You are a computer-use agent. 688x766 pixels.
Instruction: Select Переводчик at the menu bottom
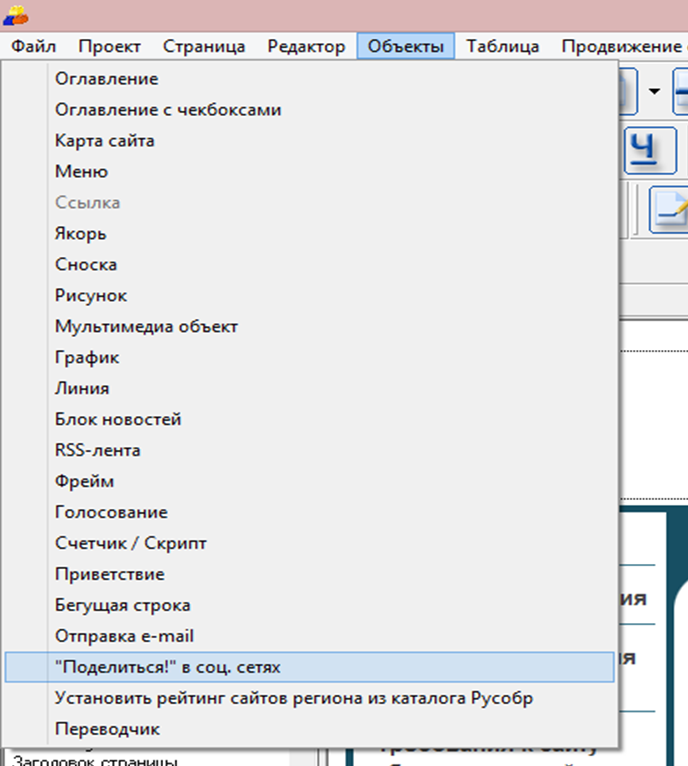107,730
